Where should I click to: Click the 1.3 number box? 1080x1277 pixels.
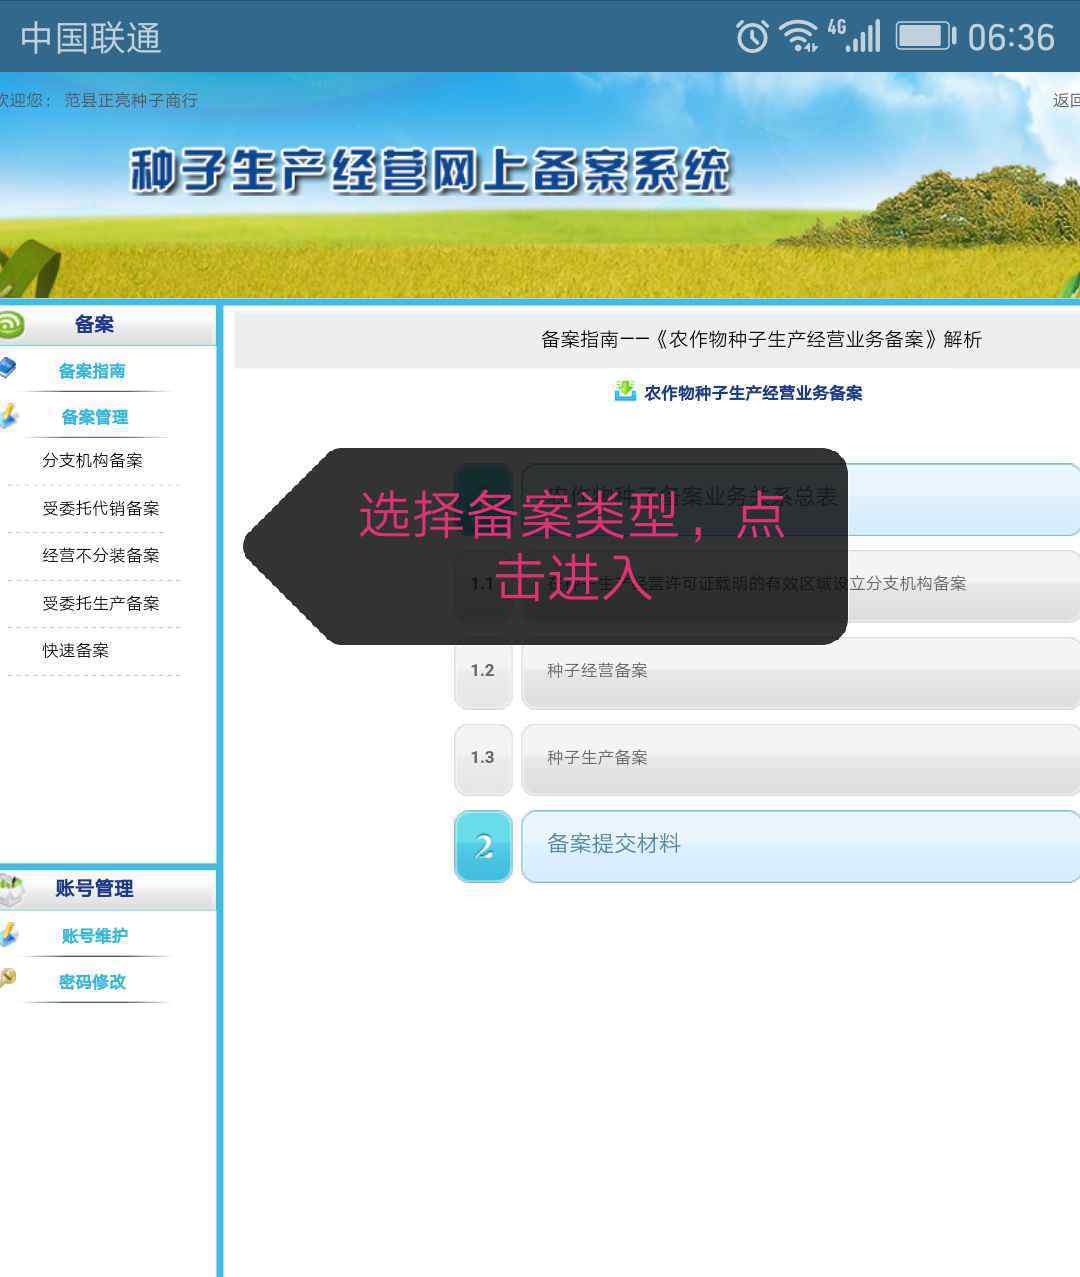tap(483, 760)
